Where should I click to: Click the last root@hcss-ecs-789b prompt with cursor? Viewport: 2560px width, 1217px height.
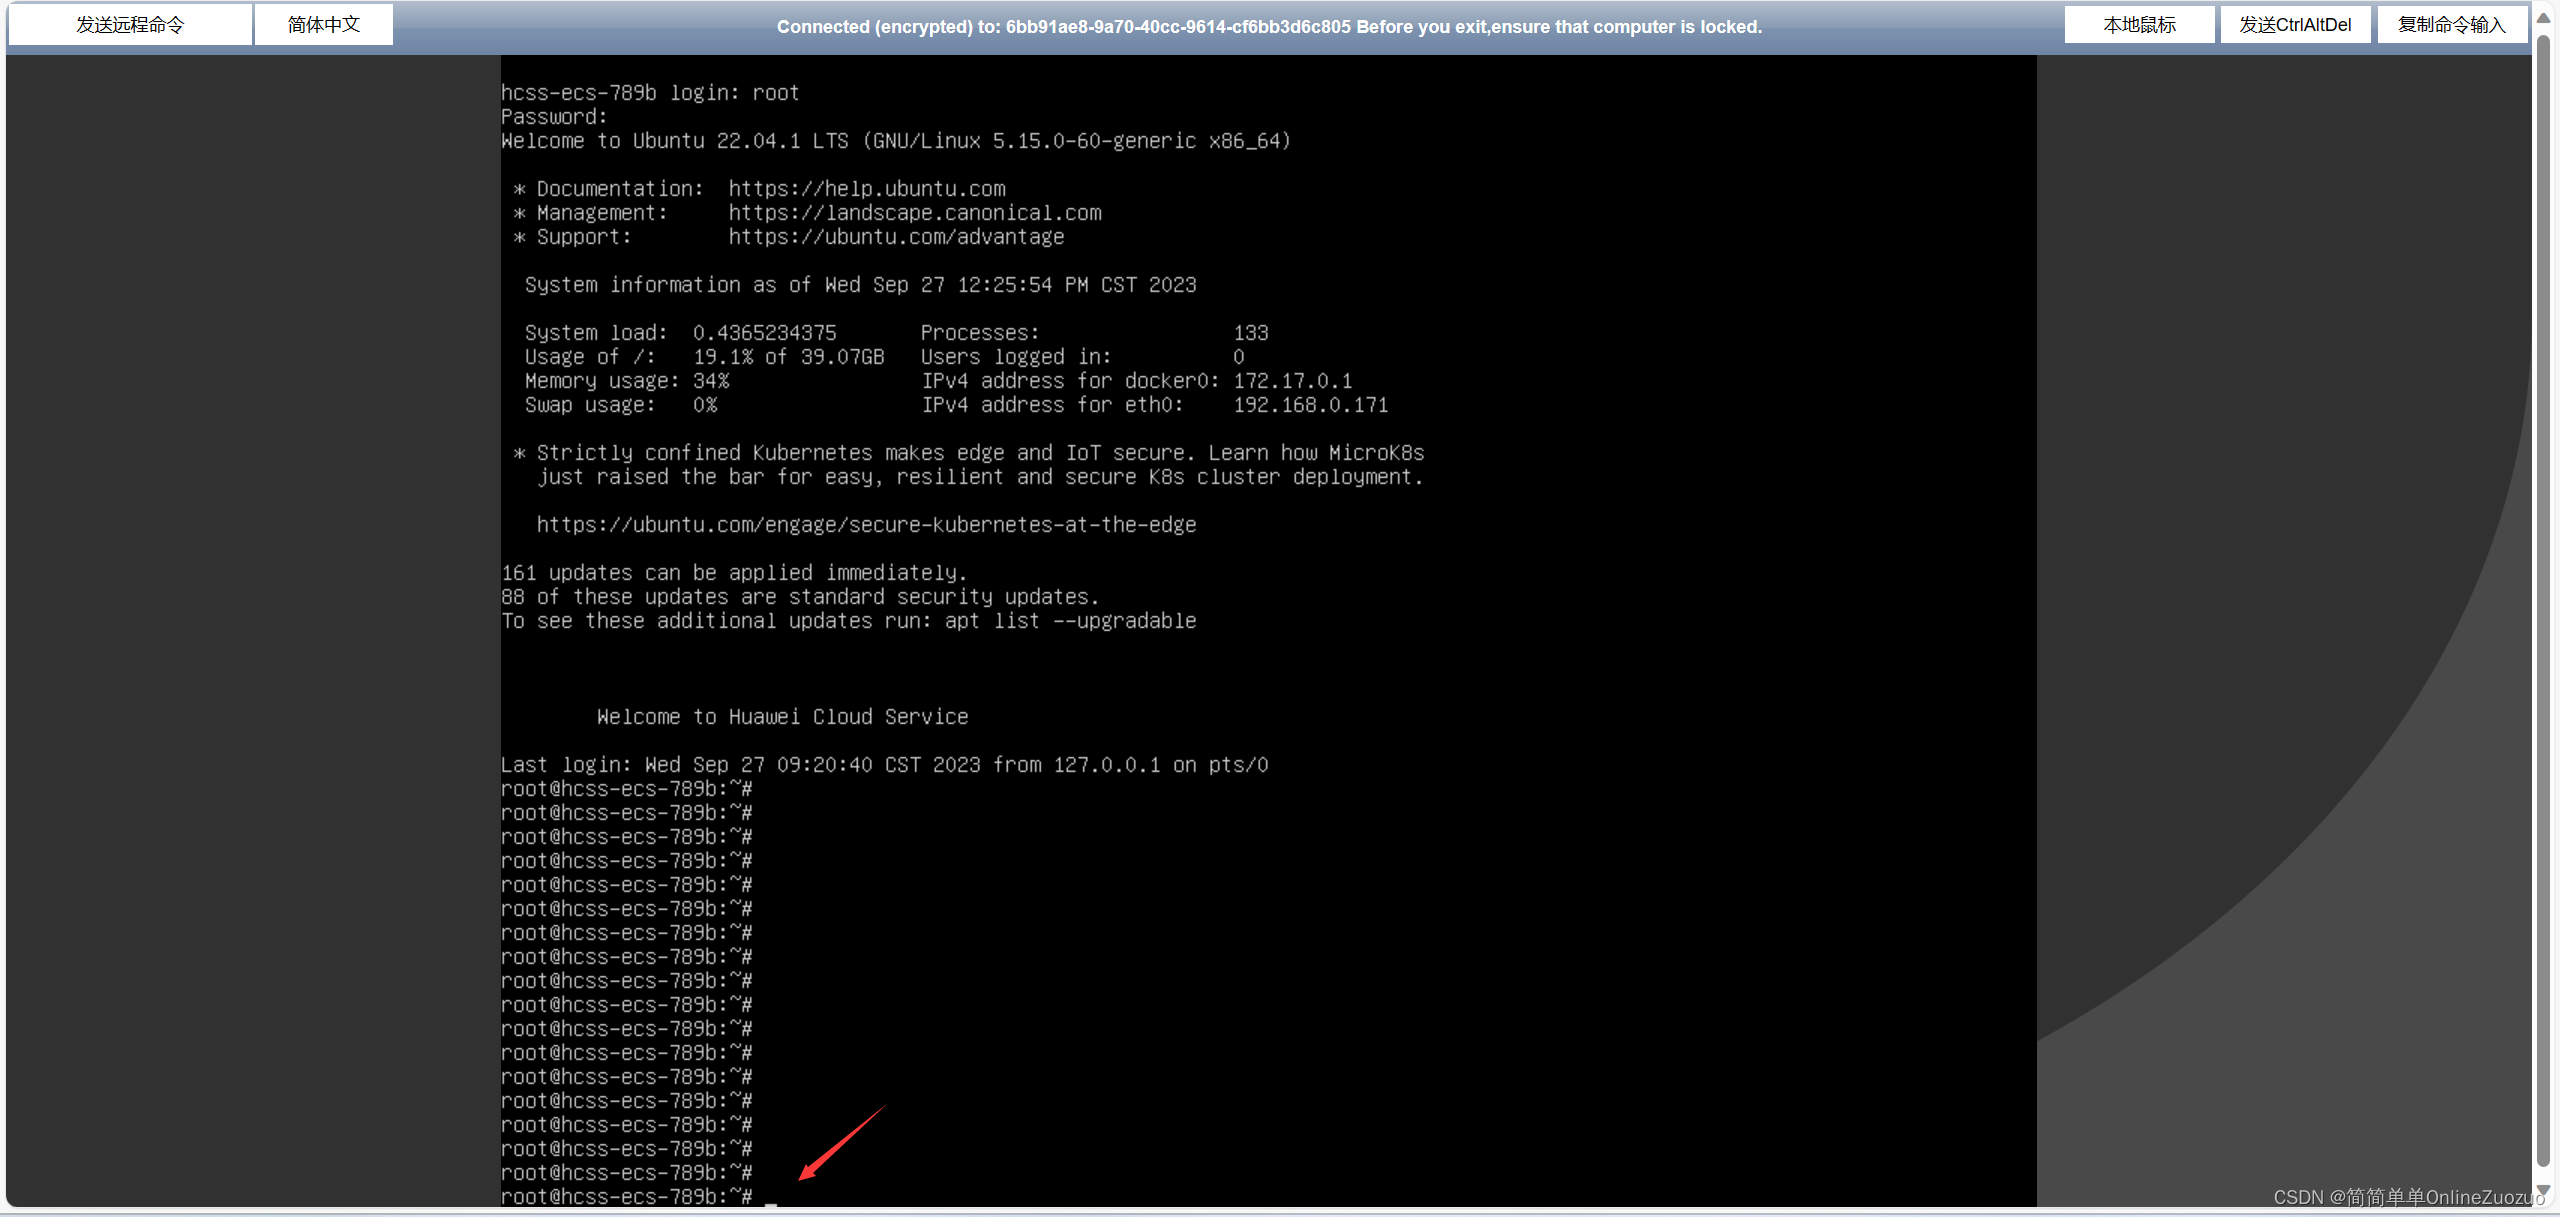tap(639, 1197)
